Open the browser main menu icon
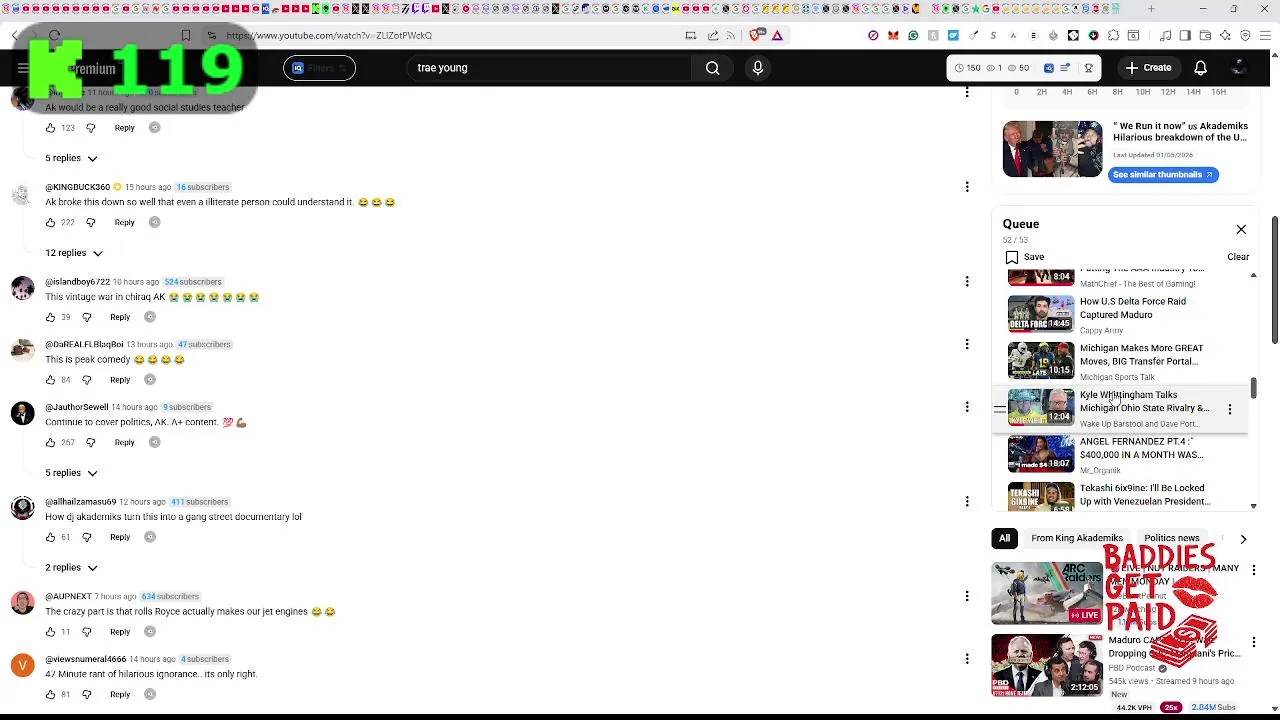The height and width of the screenshot is (720, 1280). (1265, 35)
